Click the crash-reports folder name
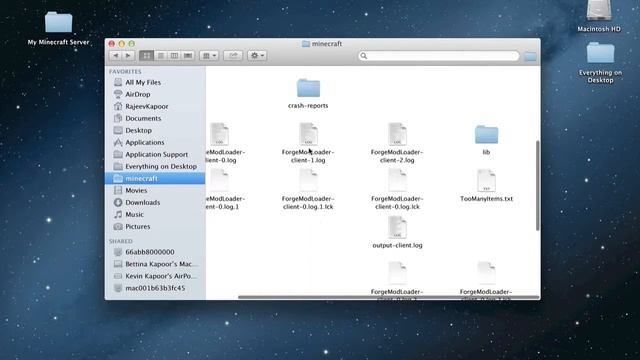 [x=308, y=106]
